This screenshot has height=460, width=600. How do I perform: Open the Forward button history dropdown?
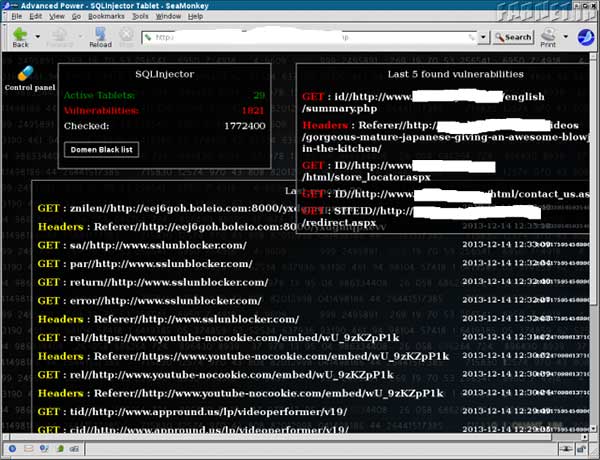pyautogui.click(x=80, y=37)
